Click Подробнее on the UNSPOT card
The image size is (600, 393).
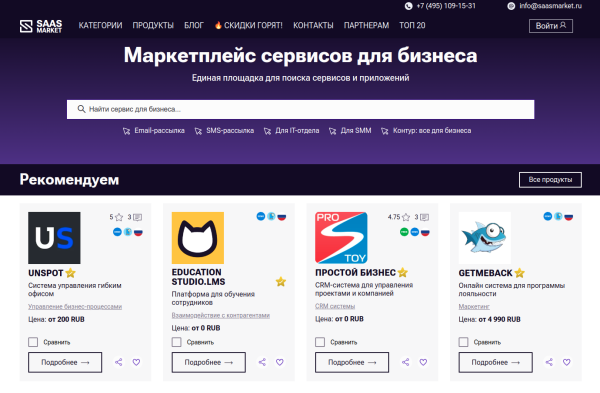coord(65,362)
